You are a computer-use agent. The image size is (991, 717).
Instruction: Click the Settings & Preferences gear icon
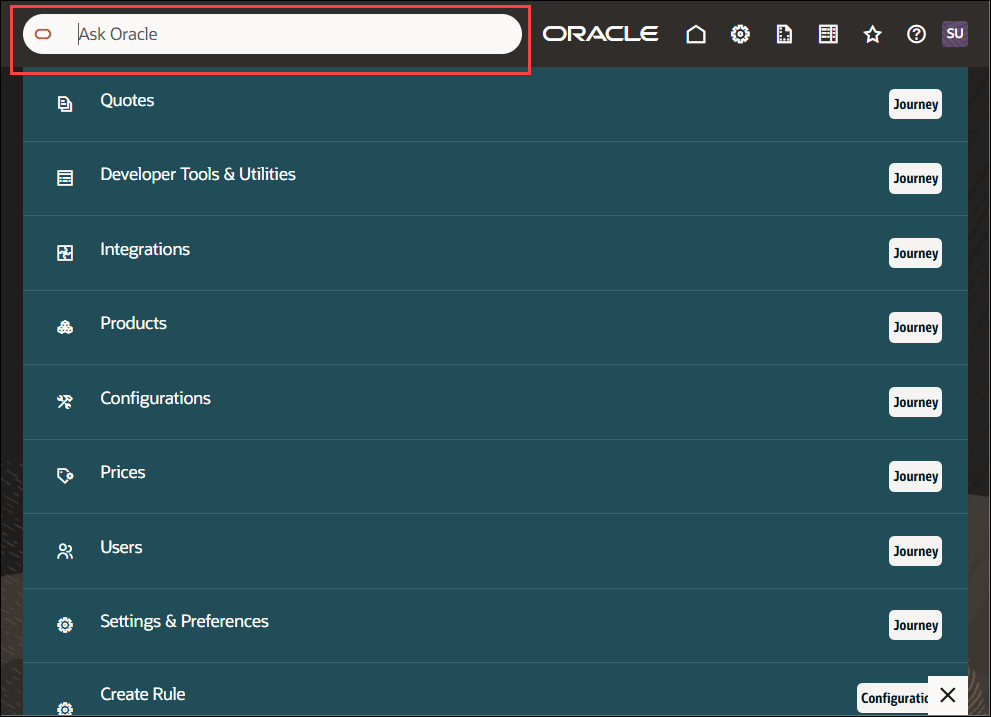pos(65,624)
